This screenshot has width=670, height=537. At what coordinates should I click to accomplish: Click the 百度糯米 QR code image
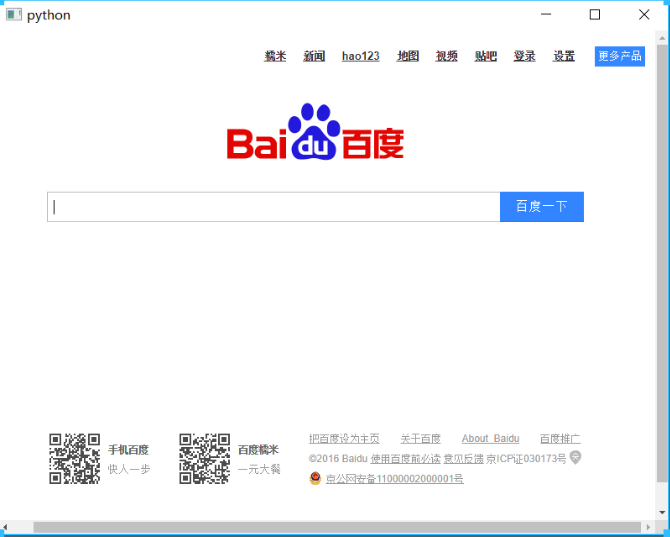[x=205, y=459]
